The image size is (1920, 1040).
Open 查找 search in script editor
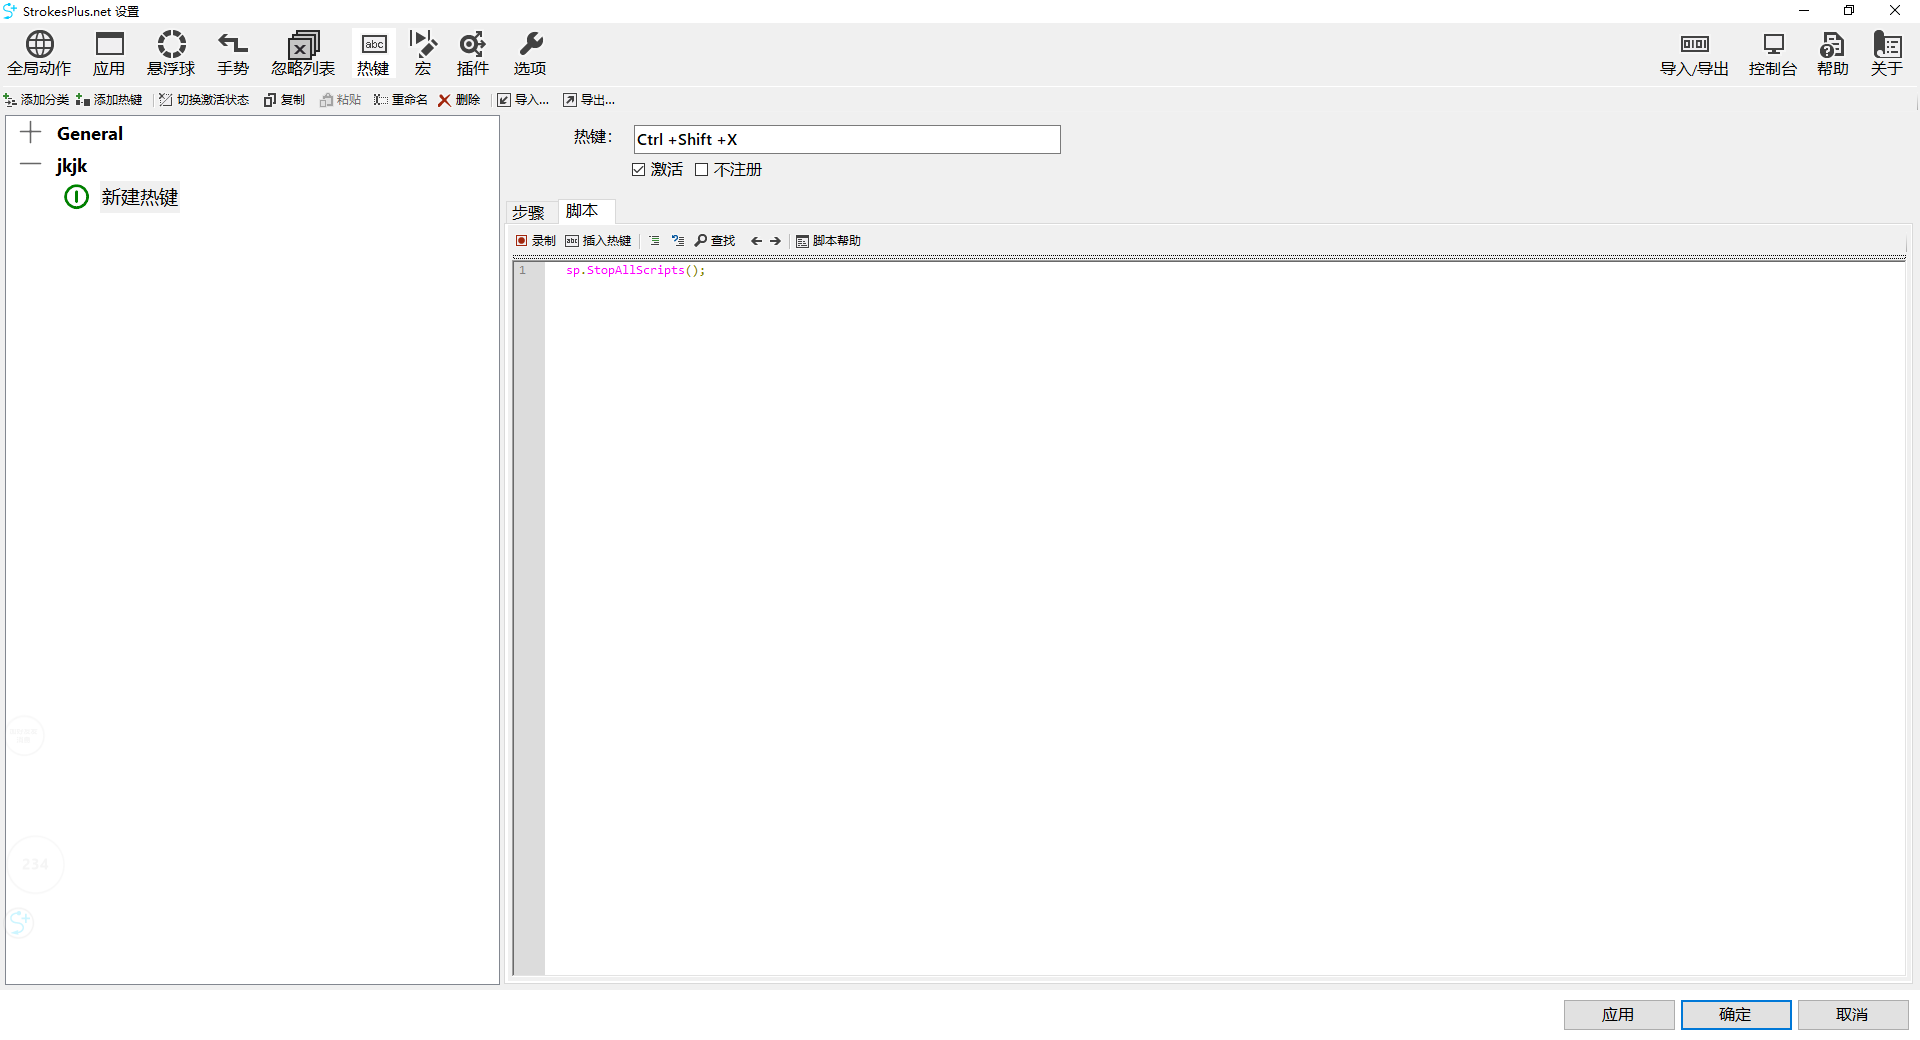715,241
